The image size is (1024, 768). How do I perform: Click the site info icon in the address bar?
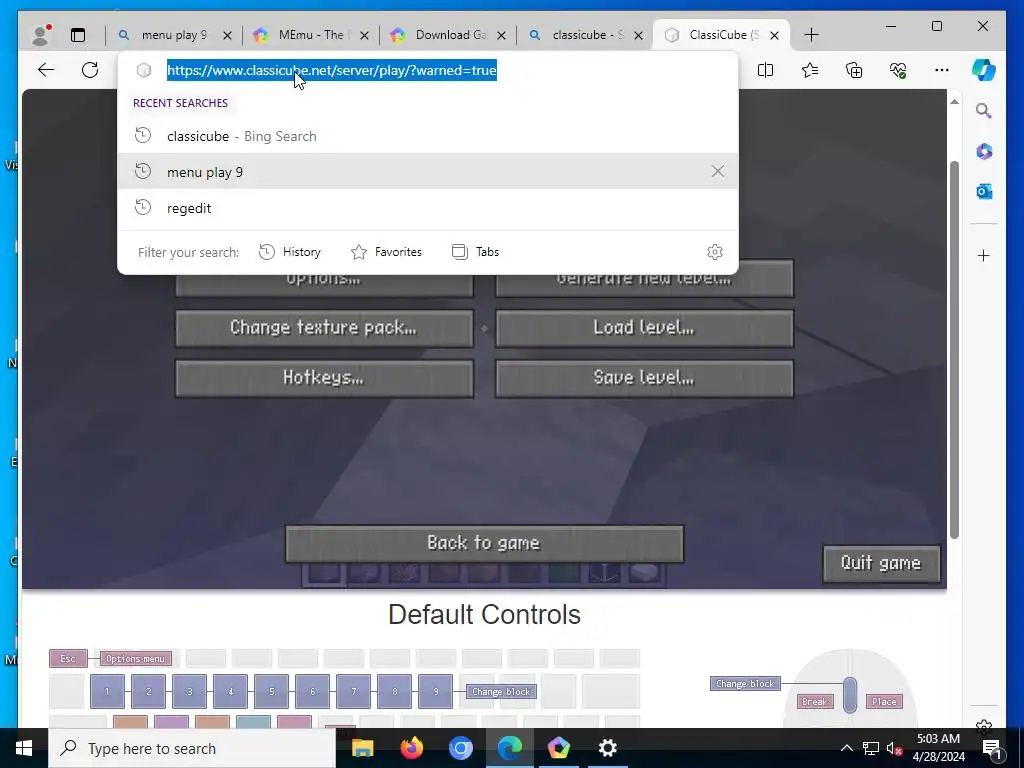[144, 70]
